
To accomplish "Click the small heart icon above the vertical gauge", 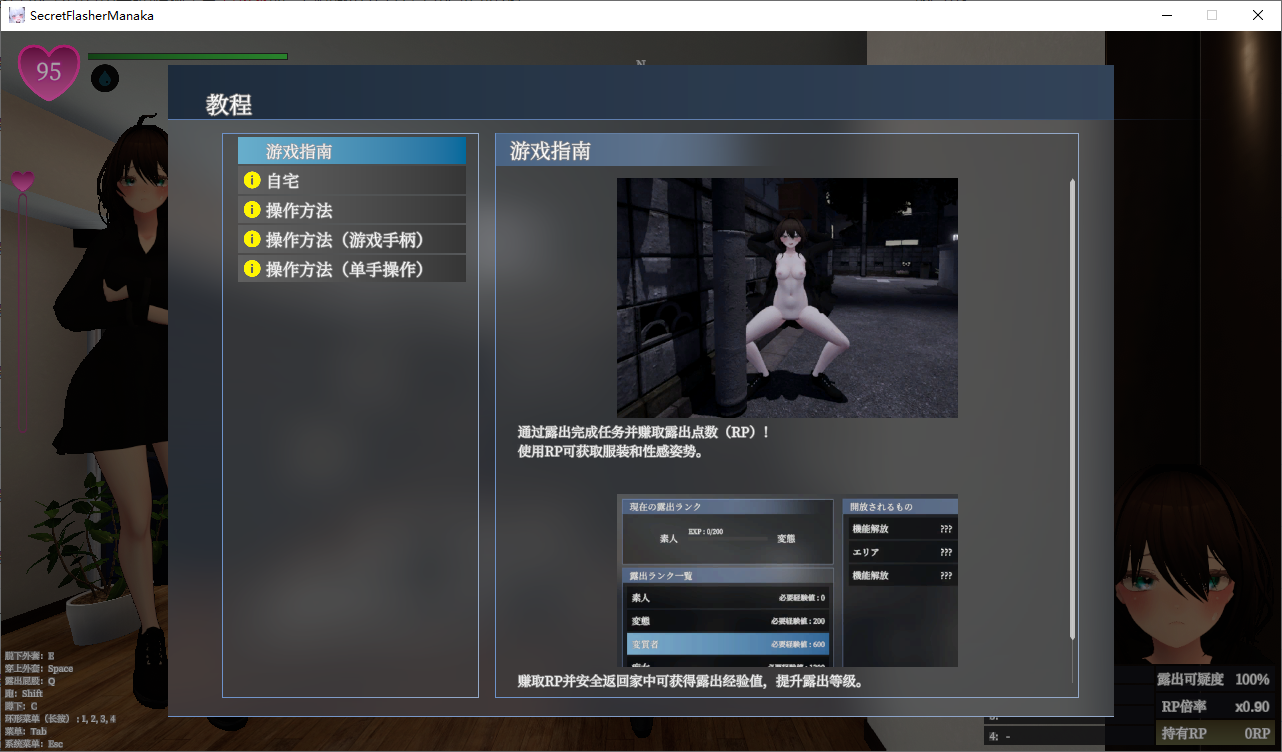I will tap(22, 181).
